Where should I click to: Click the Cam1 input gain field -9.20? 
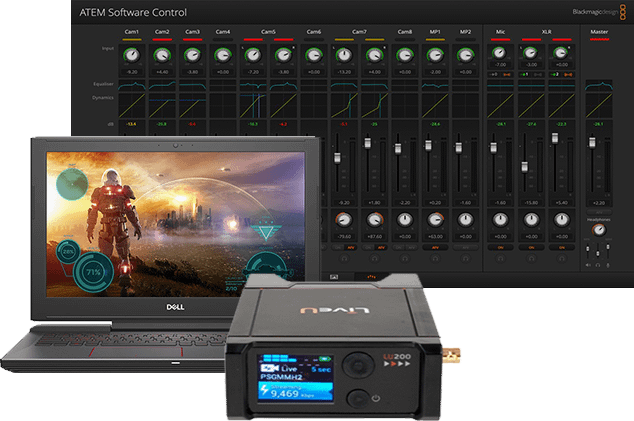(132, 72)
